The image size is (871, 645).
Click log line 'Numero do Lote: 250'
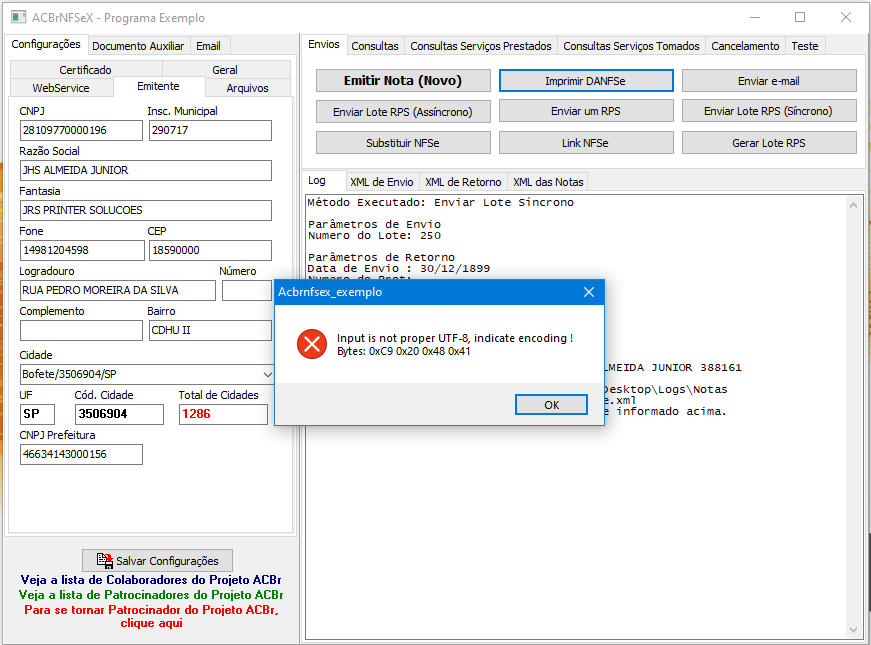(374, 236)
